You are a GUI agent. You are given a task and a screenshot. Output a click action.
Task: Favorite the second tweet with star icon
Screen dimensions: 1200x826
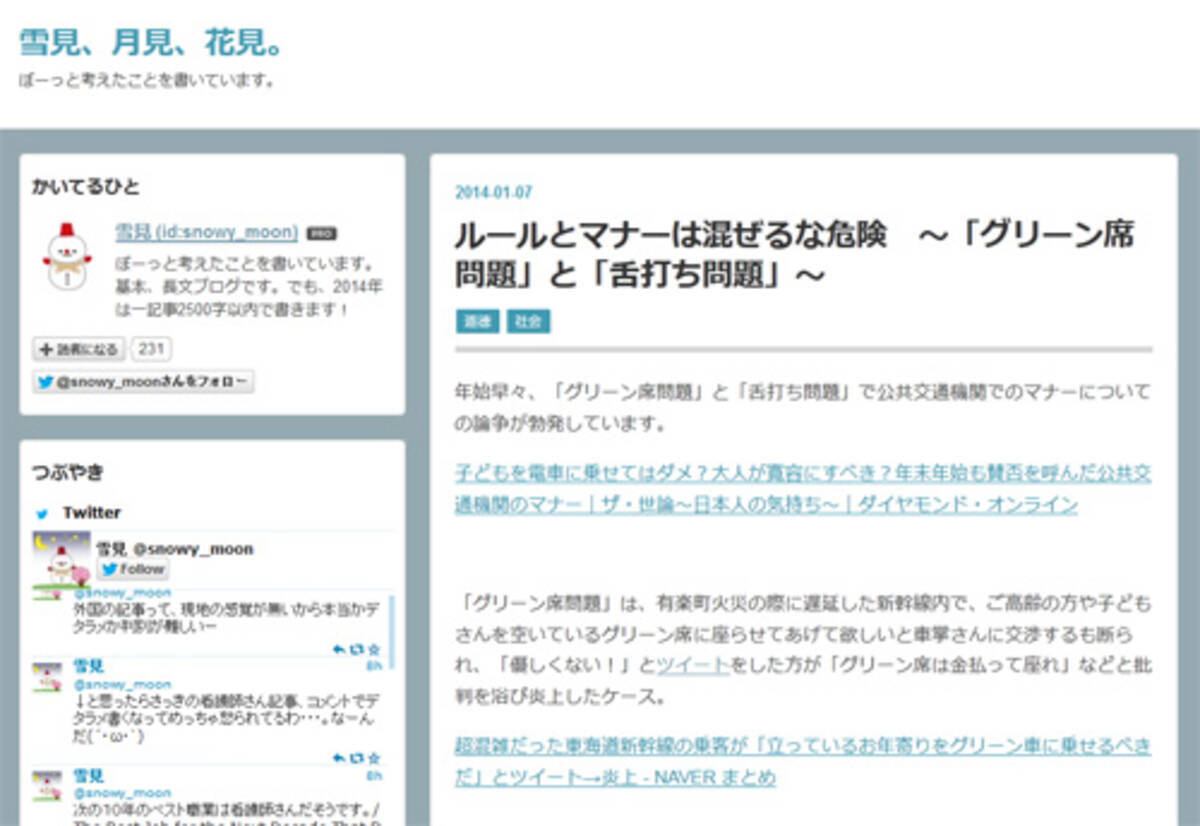[373, 759]
